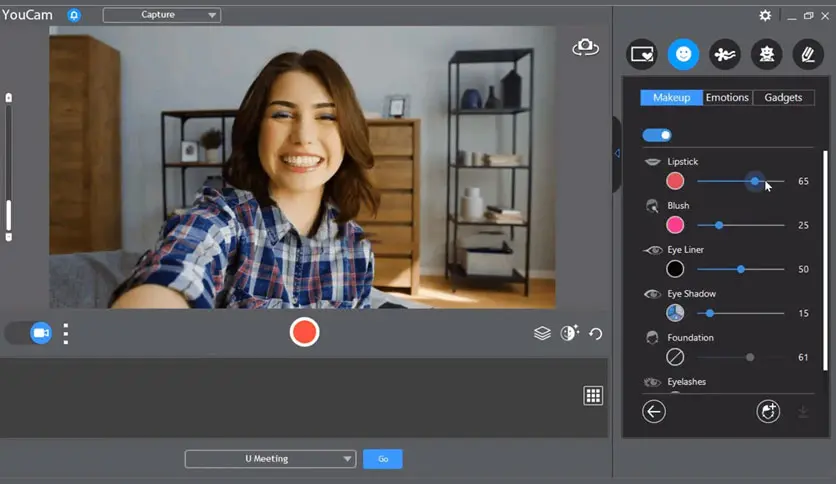Click the red record button
836x484 pixels.
[x=304, y=333]
